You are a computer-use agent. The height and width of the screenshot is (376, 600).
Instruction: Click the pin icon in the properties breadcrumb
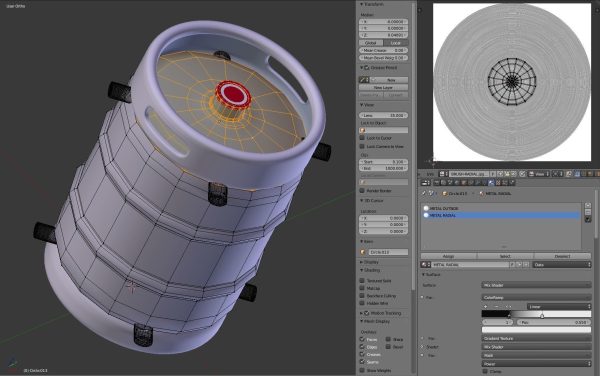424,194
